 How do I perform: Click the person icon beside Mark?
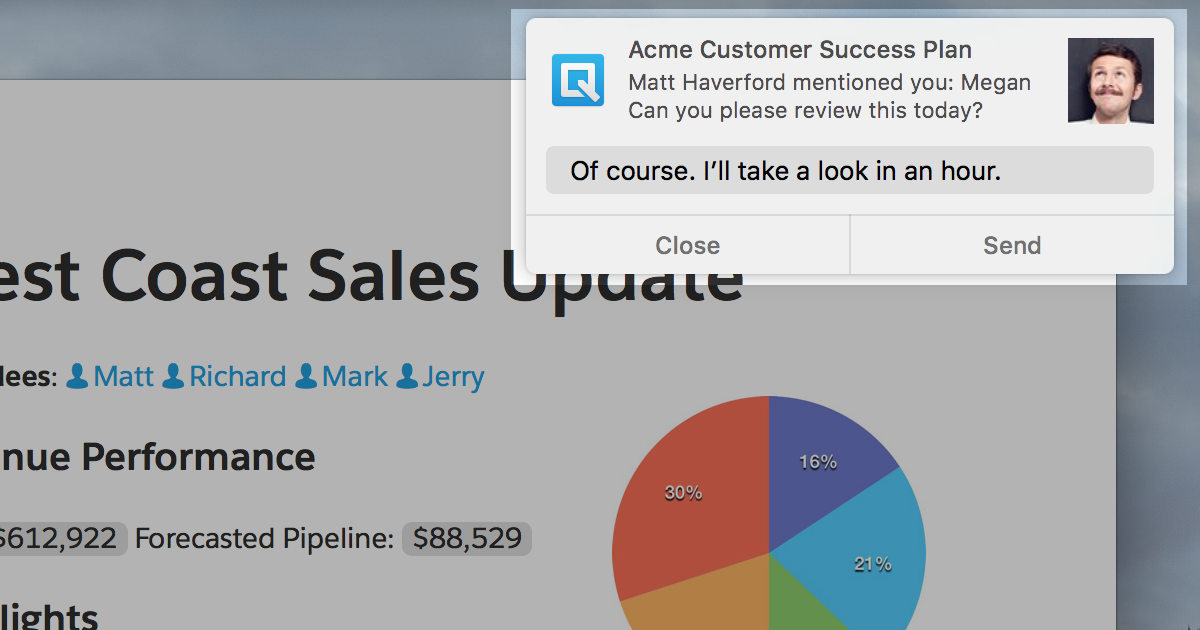(306, 377)
